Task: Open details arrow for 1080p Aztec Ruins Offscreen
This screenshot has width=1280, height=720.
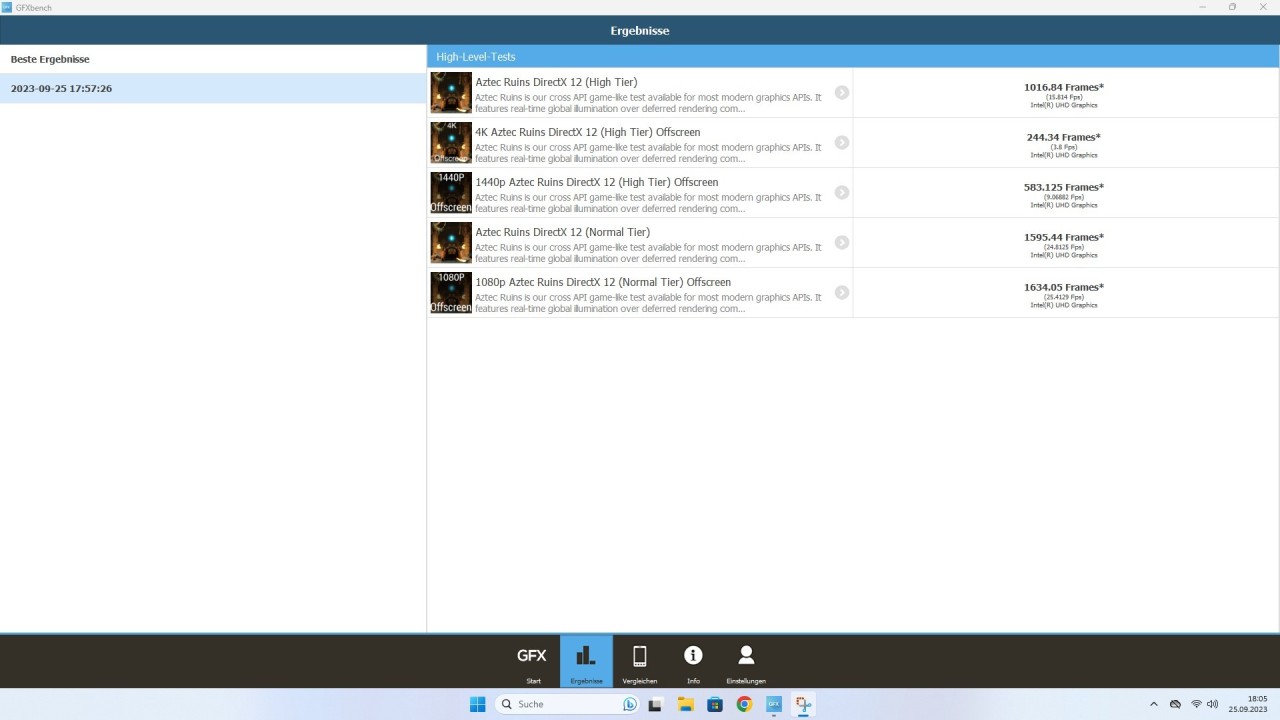Action: [x=842, y=292]
